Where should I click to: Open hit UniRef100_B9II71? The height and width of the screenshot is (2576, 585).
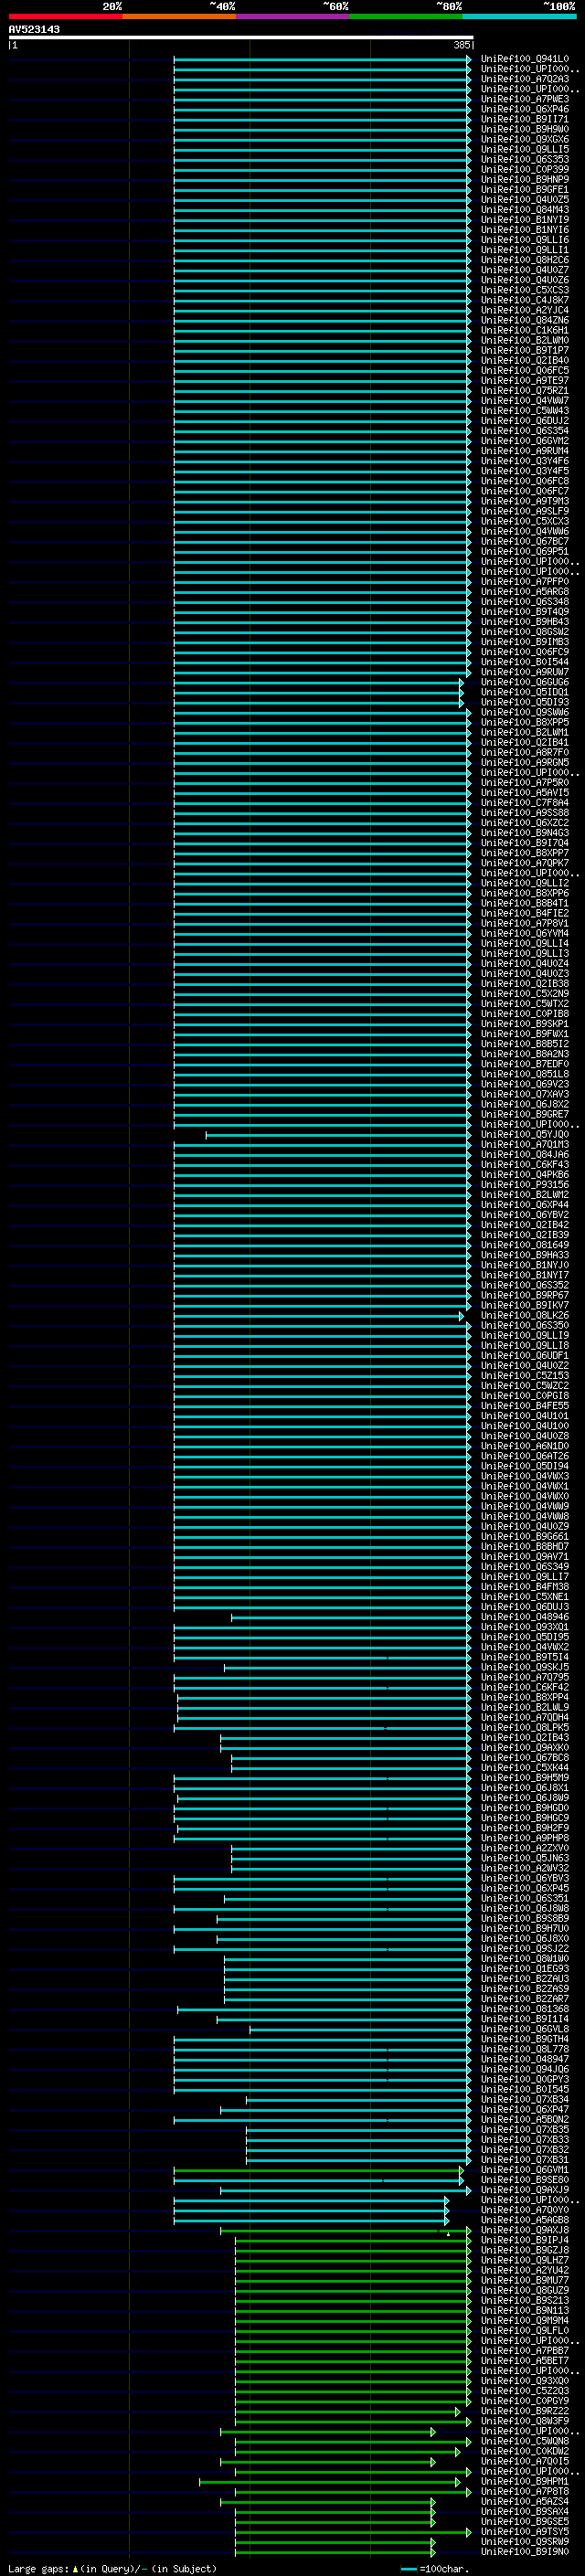click(x=524, y=119)
